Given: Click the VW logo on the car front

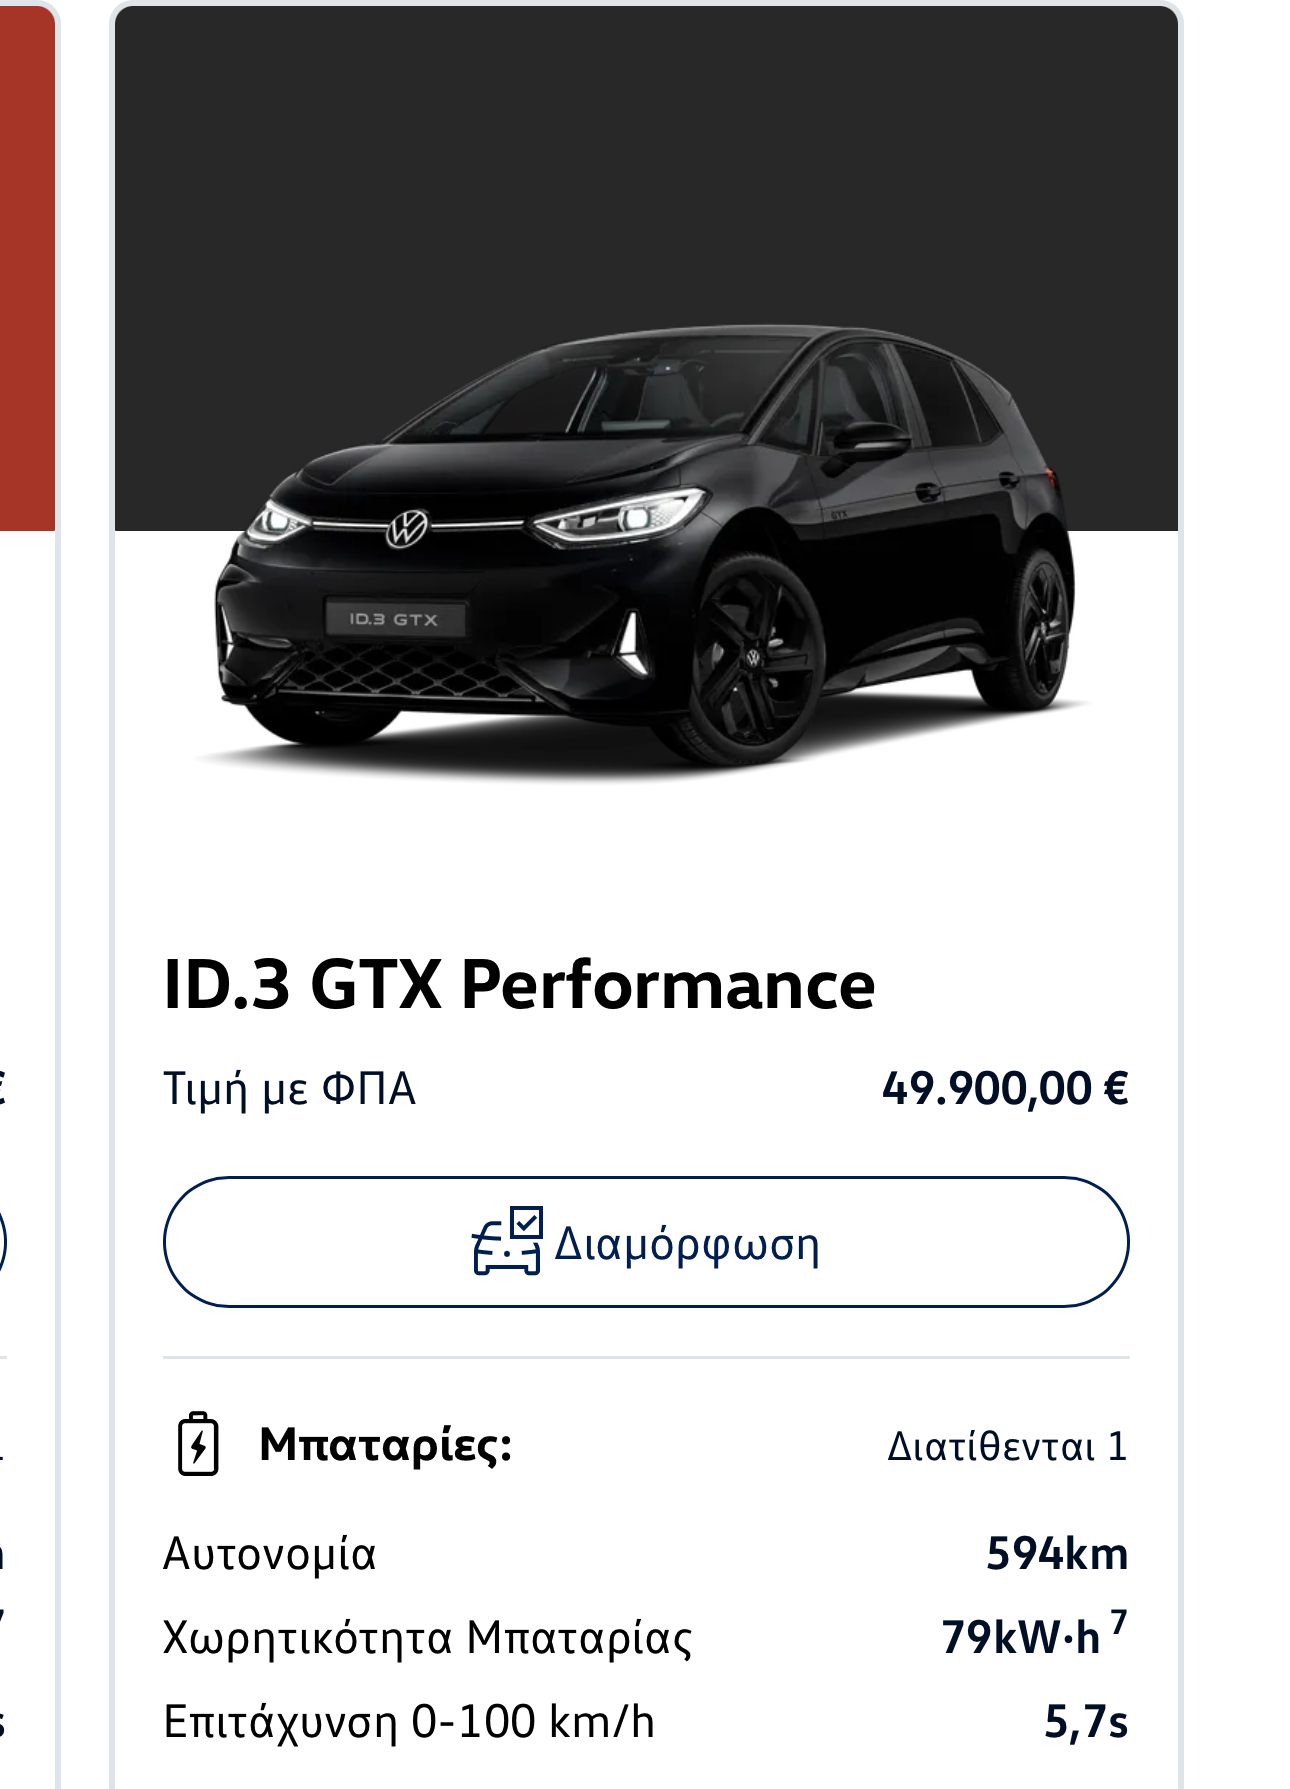Looking at the screenshot, I should [x=407, y=529].
